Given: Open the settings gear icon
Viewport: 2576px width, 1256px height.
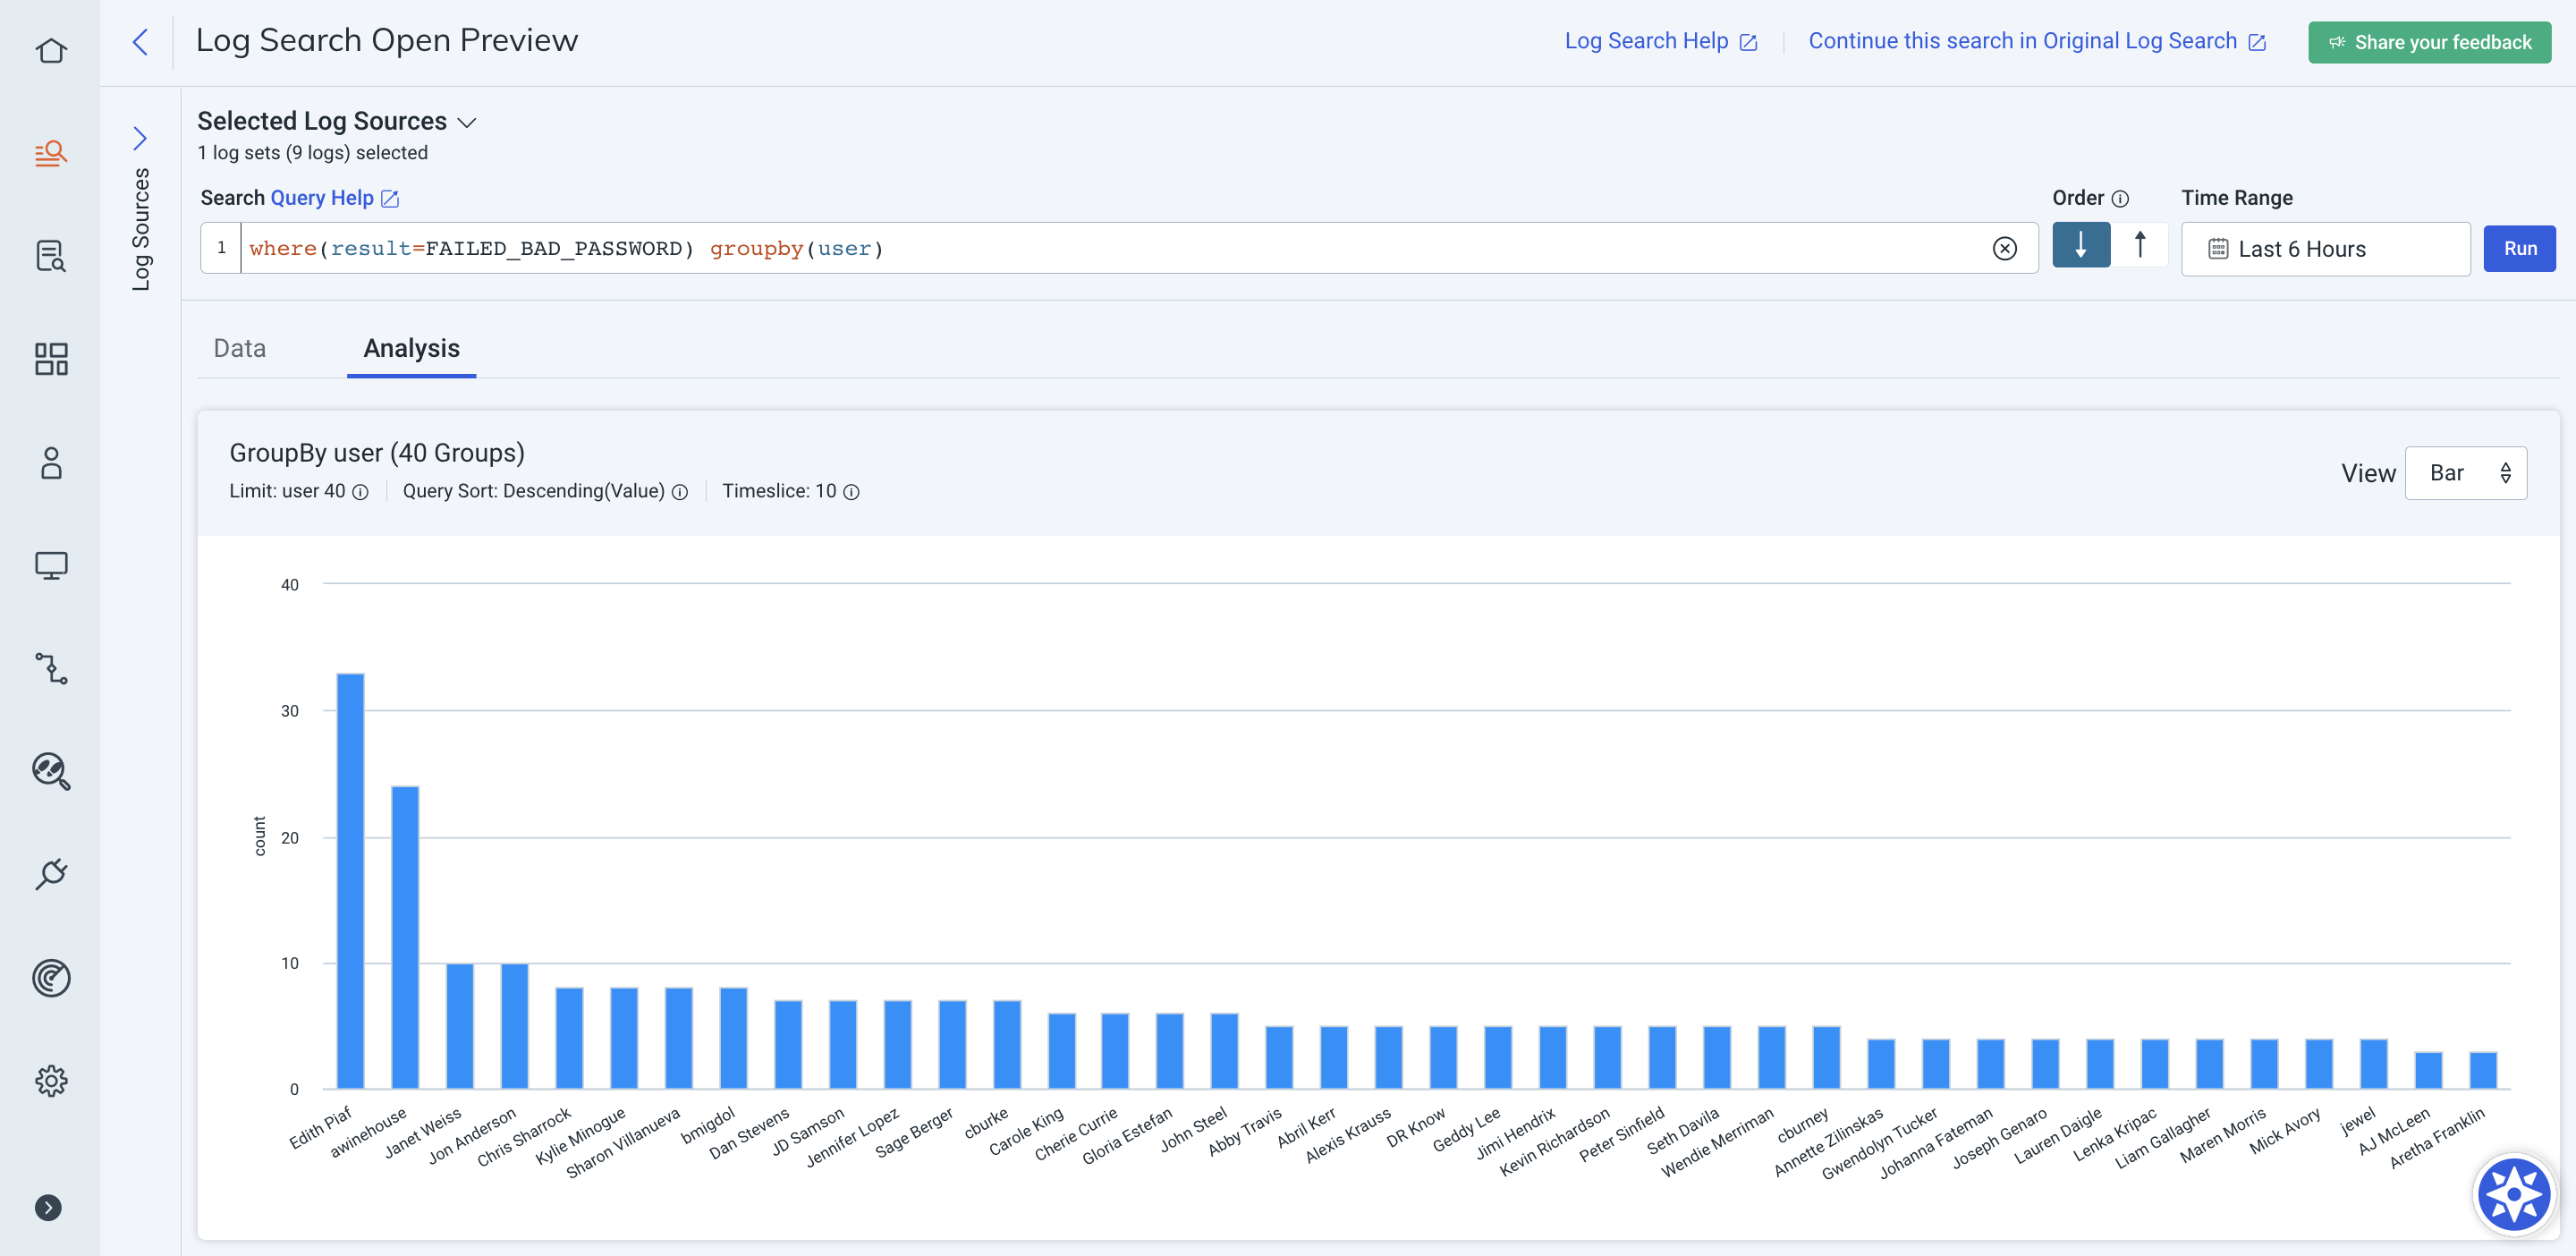Looking at the screenshot, I should (x=51, y=1080).
